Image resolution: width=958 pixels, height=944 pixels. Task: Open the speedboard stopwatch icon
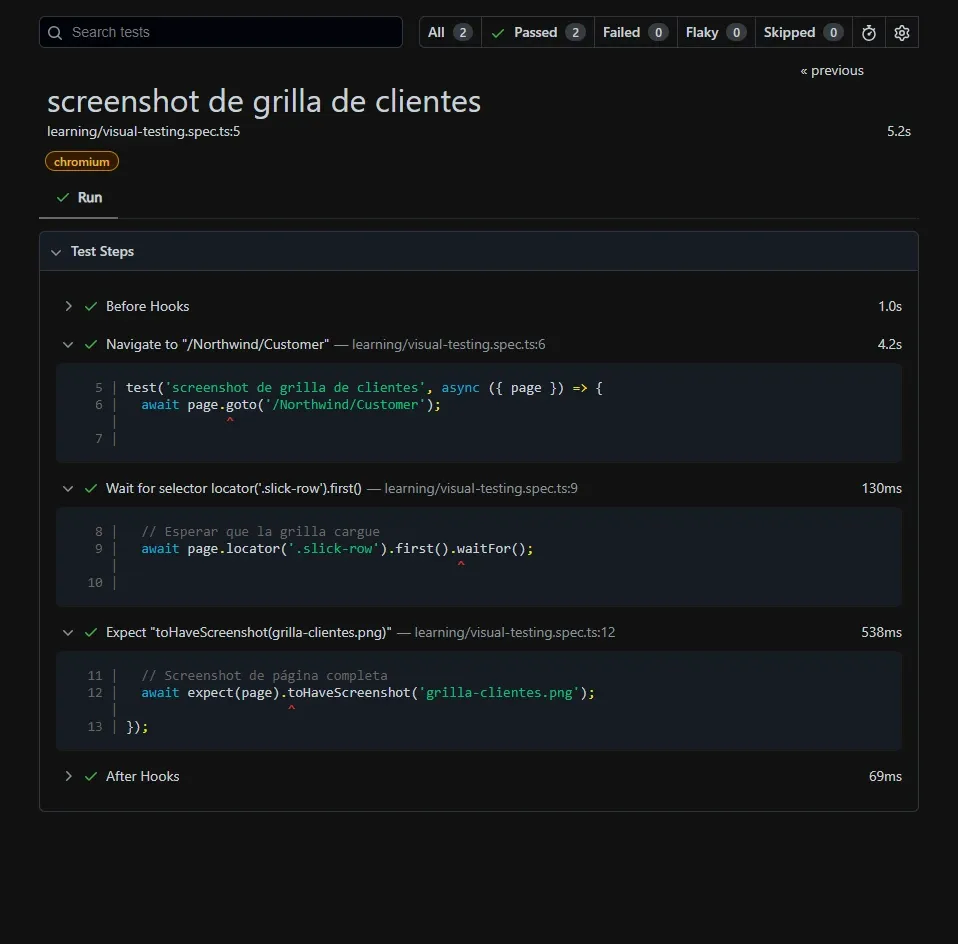(x=869, y=33)
